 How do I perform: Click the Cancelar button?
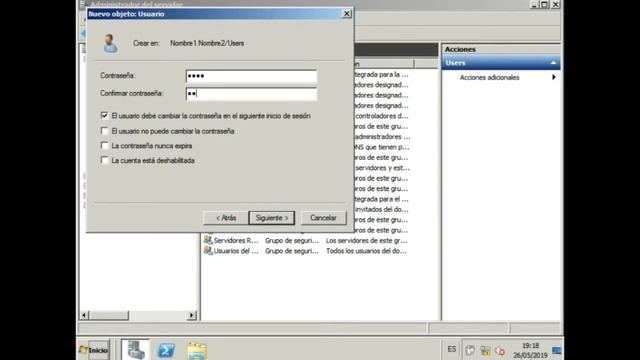323,218
